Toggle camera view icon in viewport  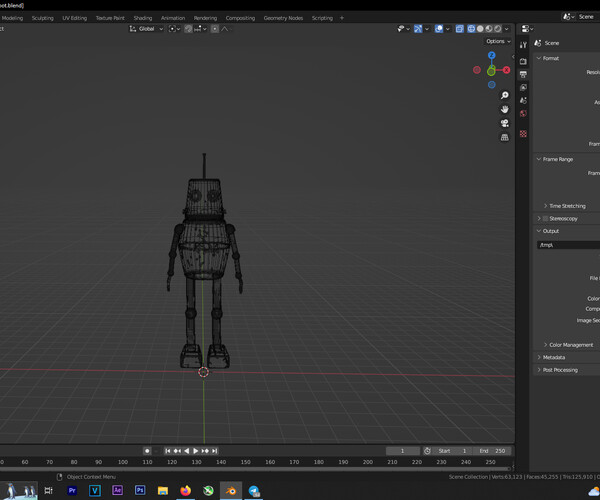[x=505, y=123]
